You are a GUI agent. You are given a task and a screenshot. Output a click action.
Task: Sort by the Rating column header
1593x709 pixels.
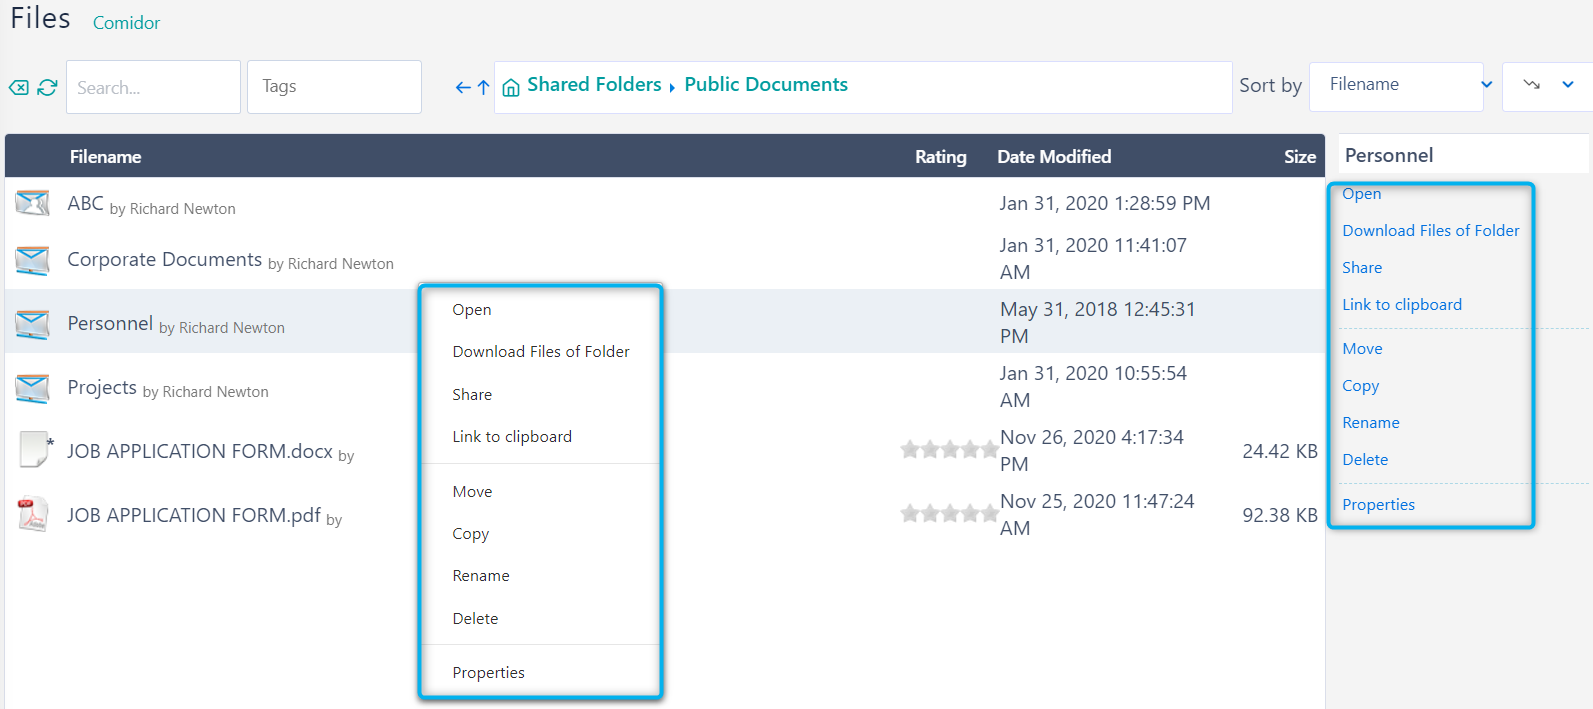pyautogui.click(x=941, y=157)
